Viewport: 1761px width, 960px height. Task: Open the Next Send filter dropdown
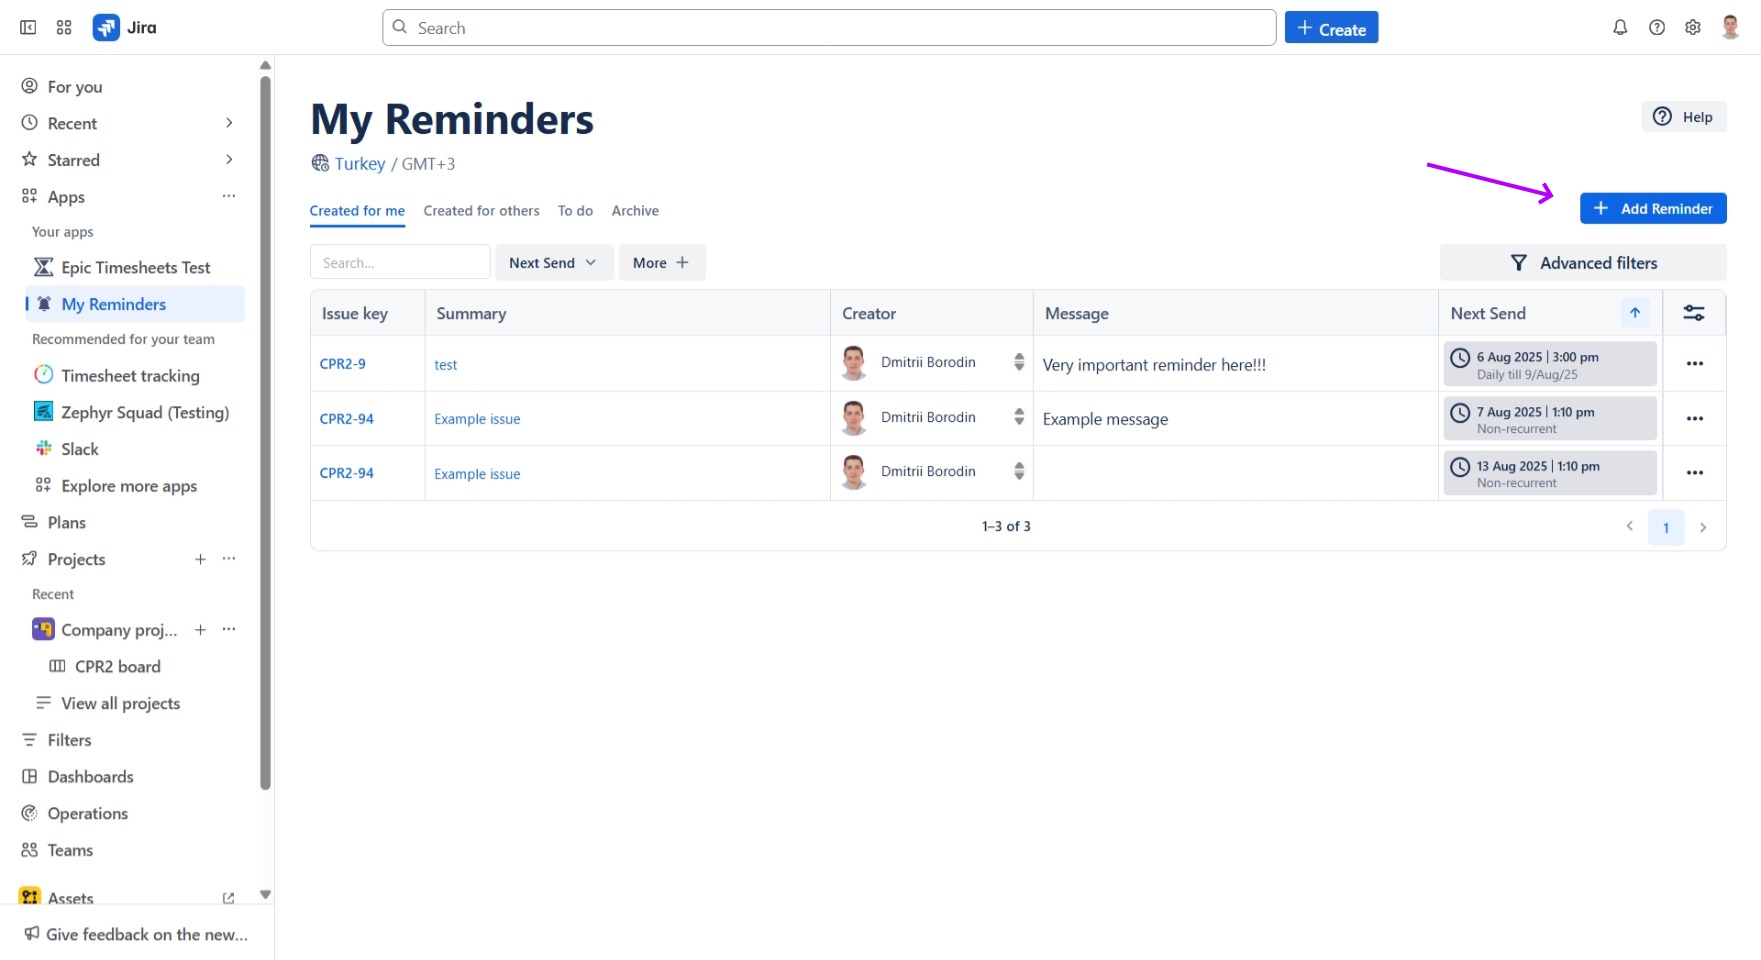pyautogui.click(x=553, y=262)
